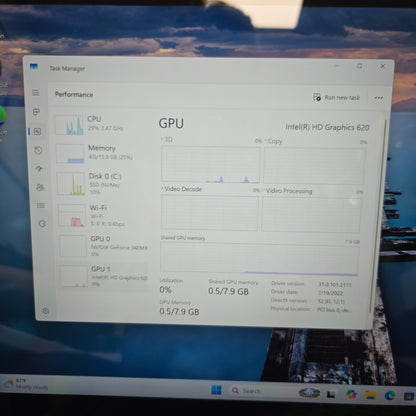This screenshot has height=416, width=416.
Task: Open the Windows Start button
Action: click(x=216, y=390)
